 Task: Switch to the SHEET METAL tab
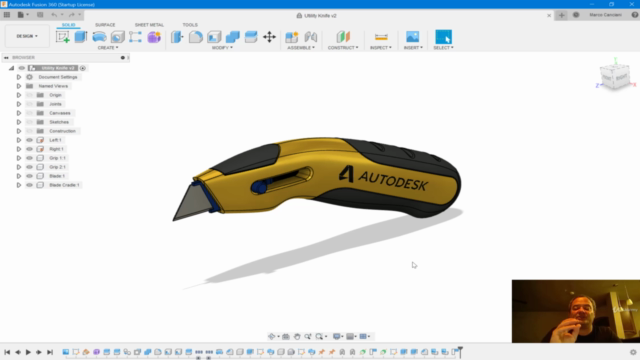149,25
